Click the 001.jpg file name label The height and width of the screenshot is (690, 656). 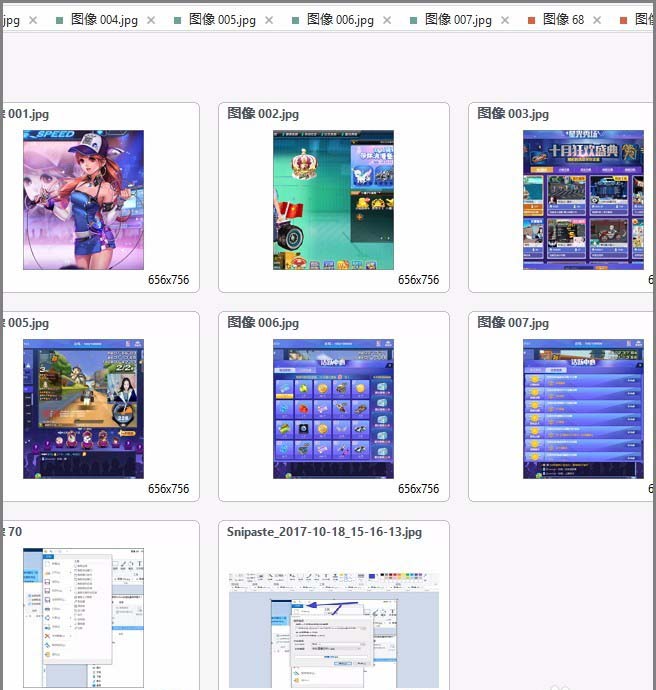(x=26, y=114)
